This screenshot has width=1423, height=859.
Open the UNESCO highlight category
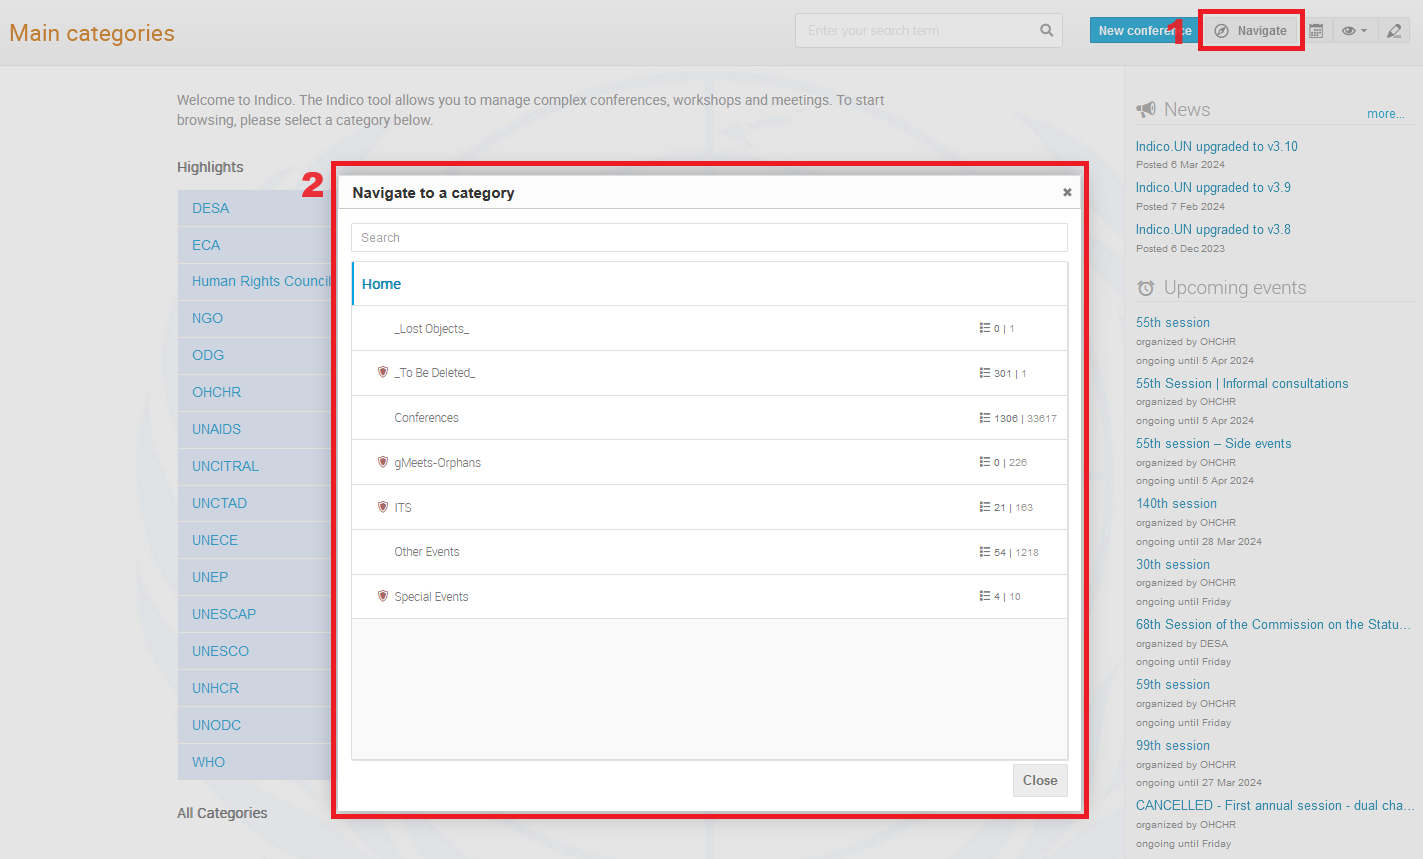coord(220,651)
